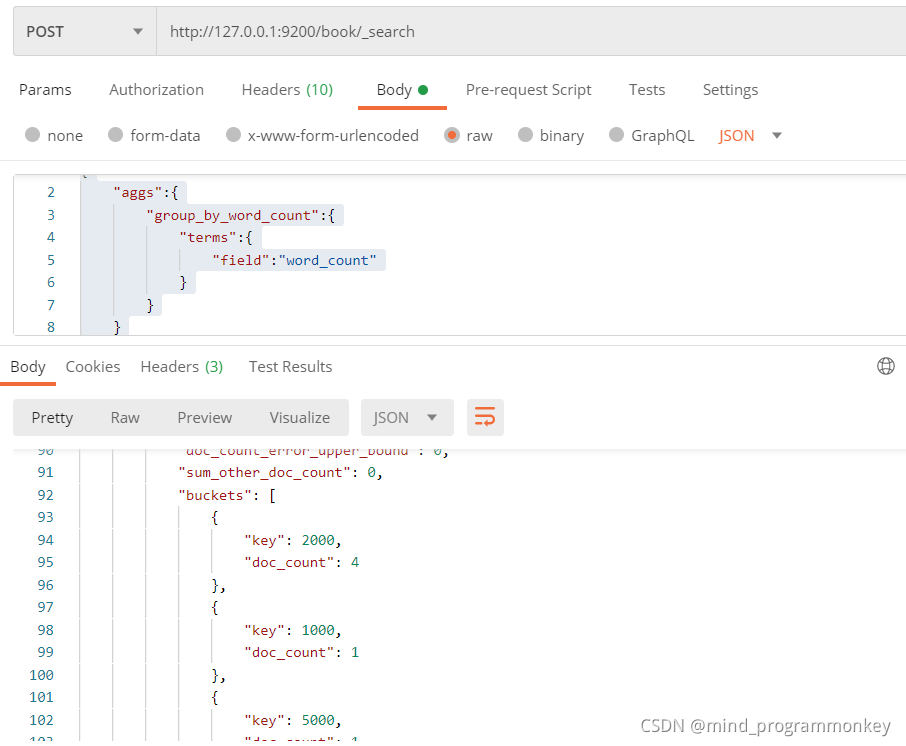Click the globe network icon
Viewport: 906px width, 746px height.
[x=886, y=366]
